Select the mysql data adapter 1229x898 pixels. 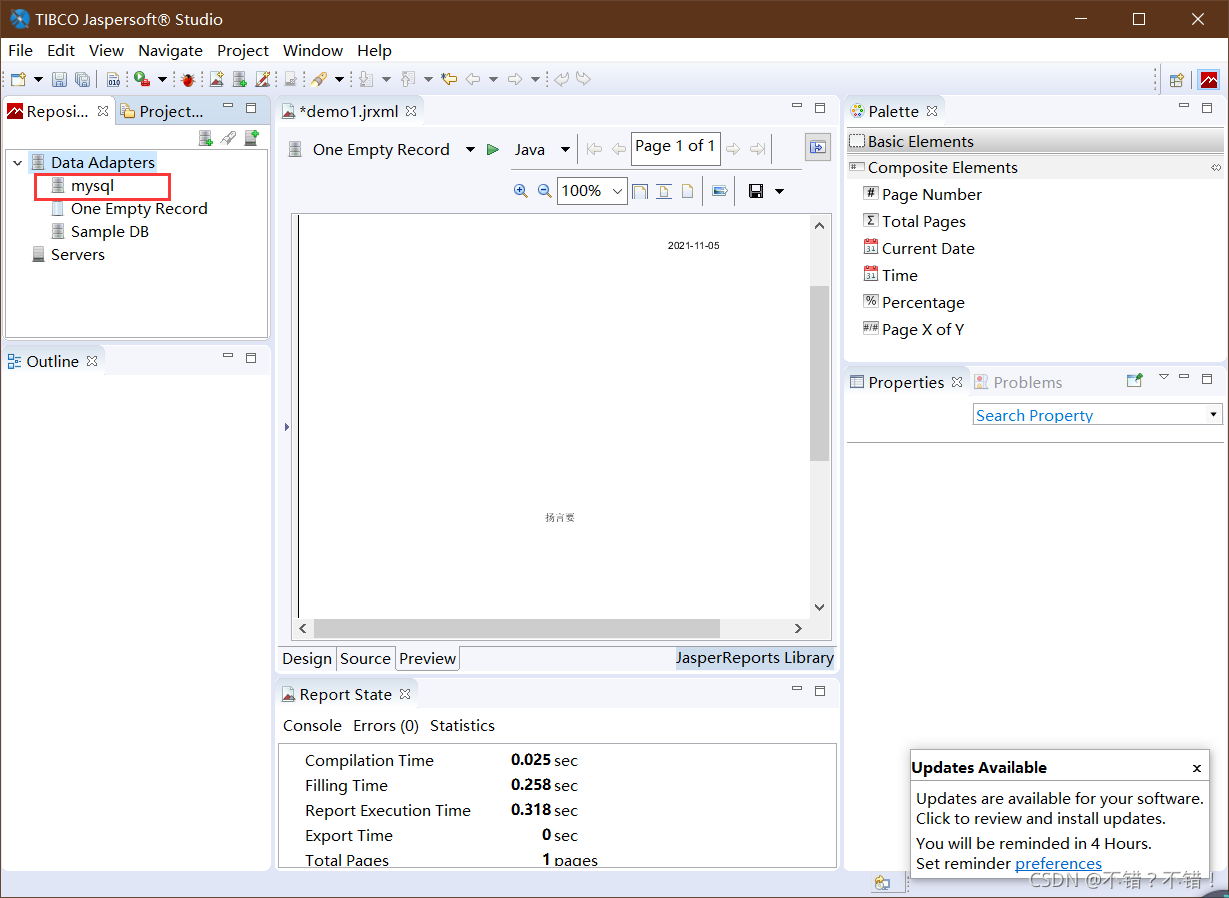click(x=92, y=185)
